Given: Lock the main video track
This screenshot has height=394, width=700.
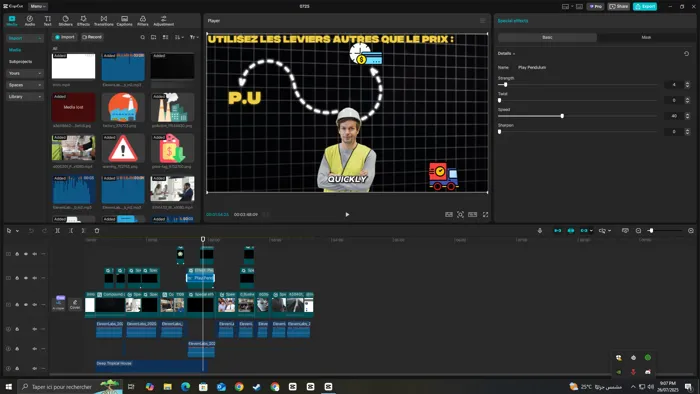Looking at the screenshot, I should [17, 305].
